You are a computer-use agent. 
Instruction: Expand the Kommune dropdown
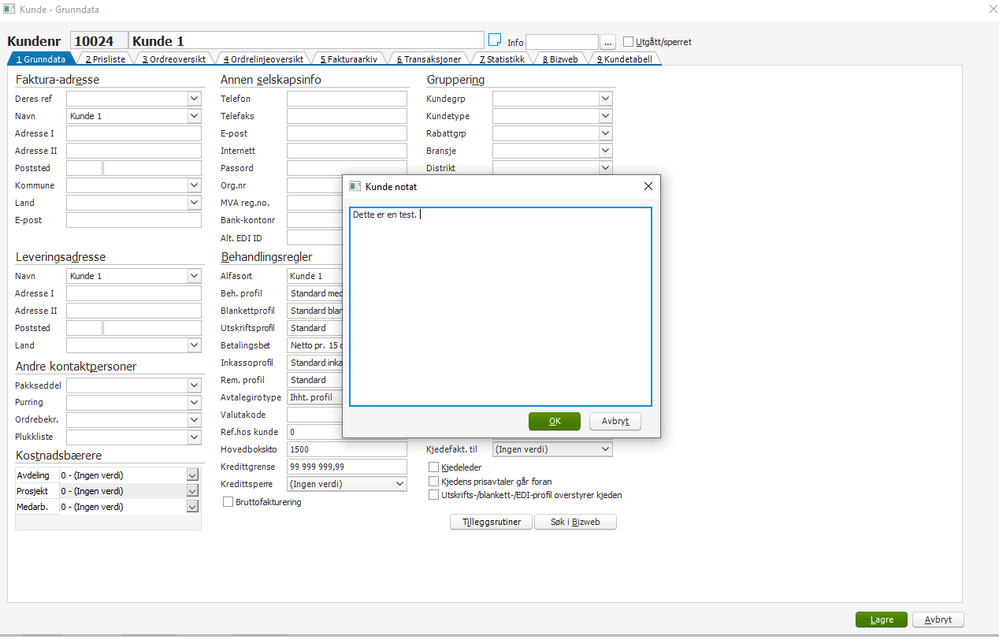pos(194,185)
